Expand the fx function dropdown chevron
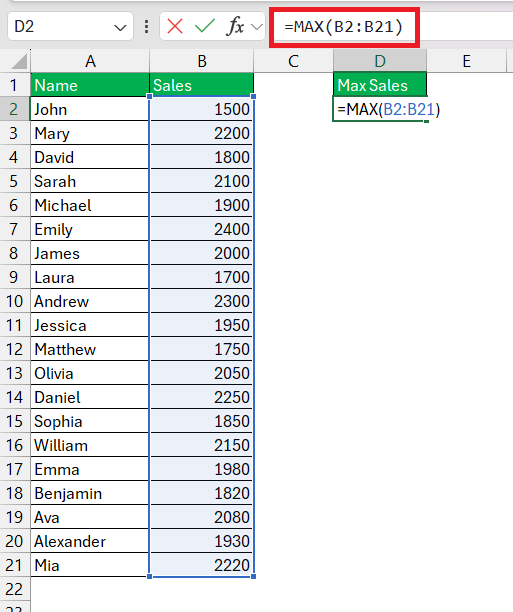This screenshot has height=612, width=513. 256,27
